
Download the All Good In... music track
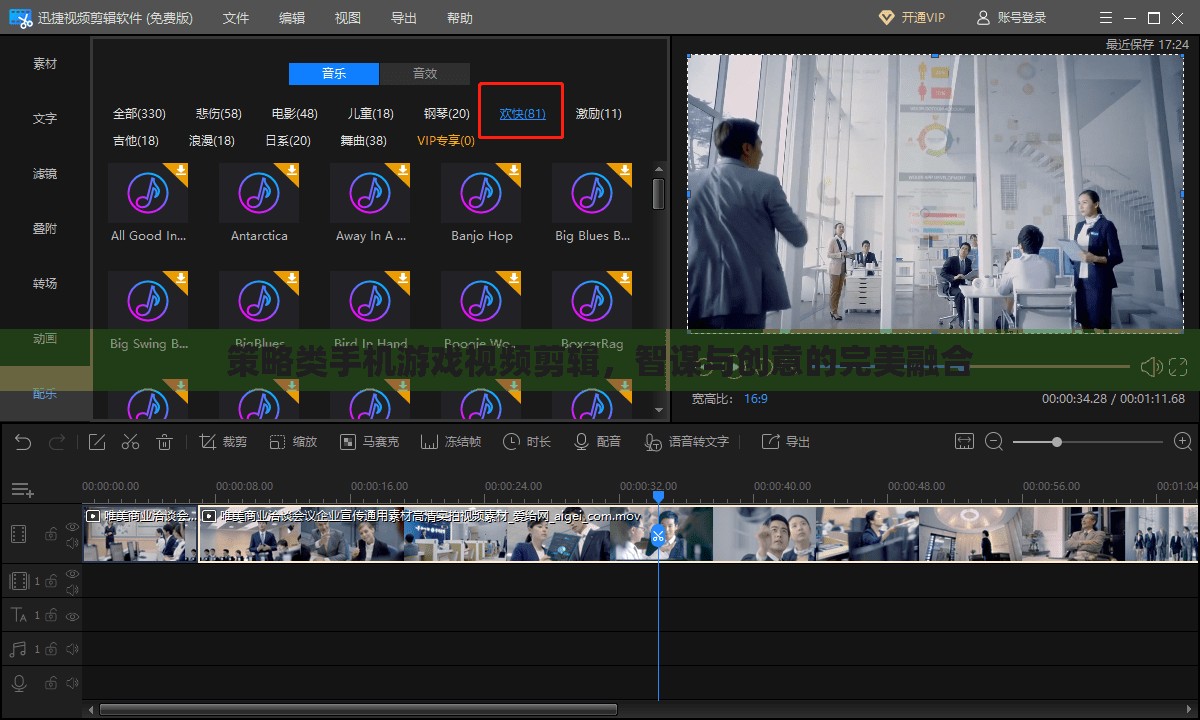coord(181,170)
